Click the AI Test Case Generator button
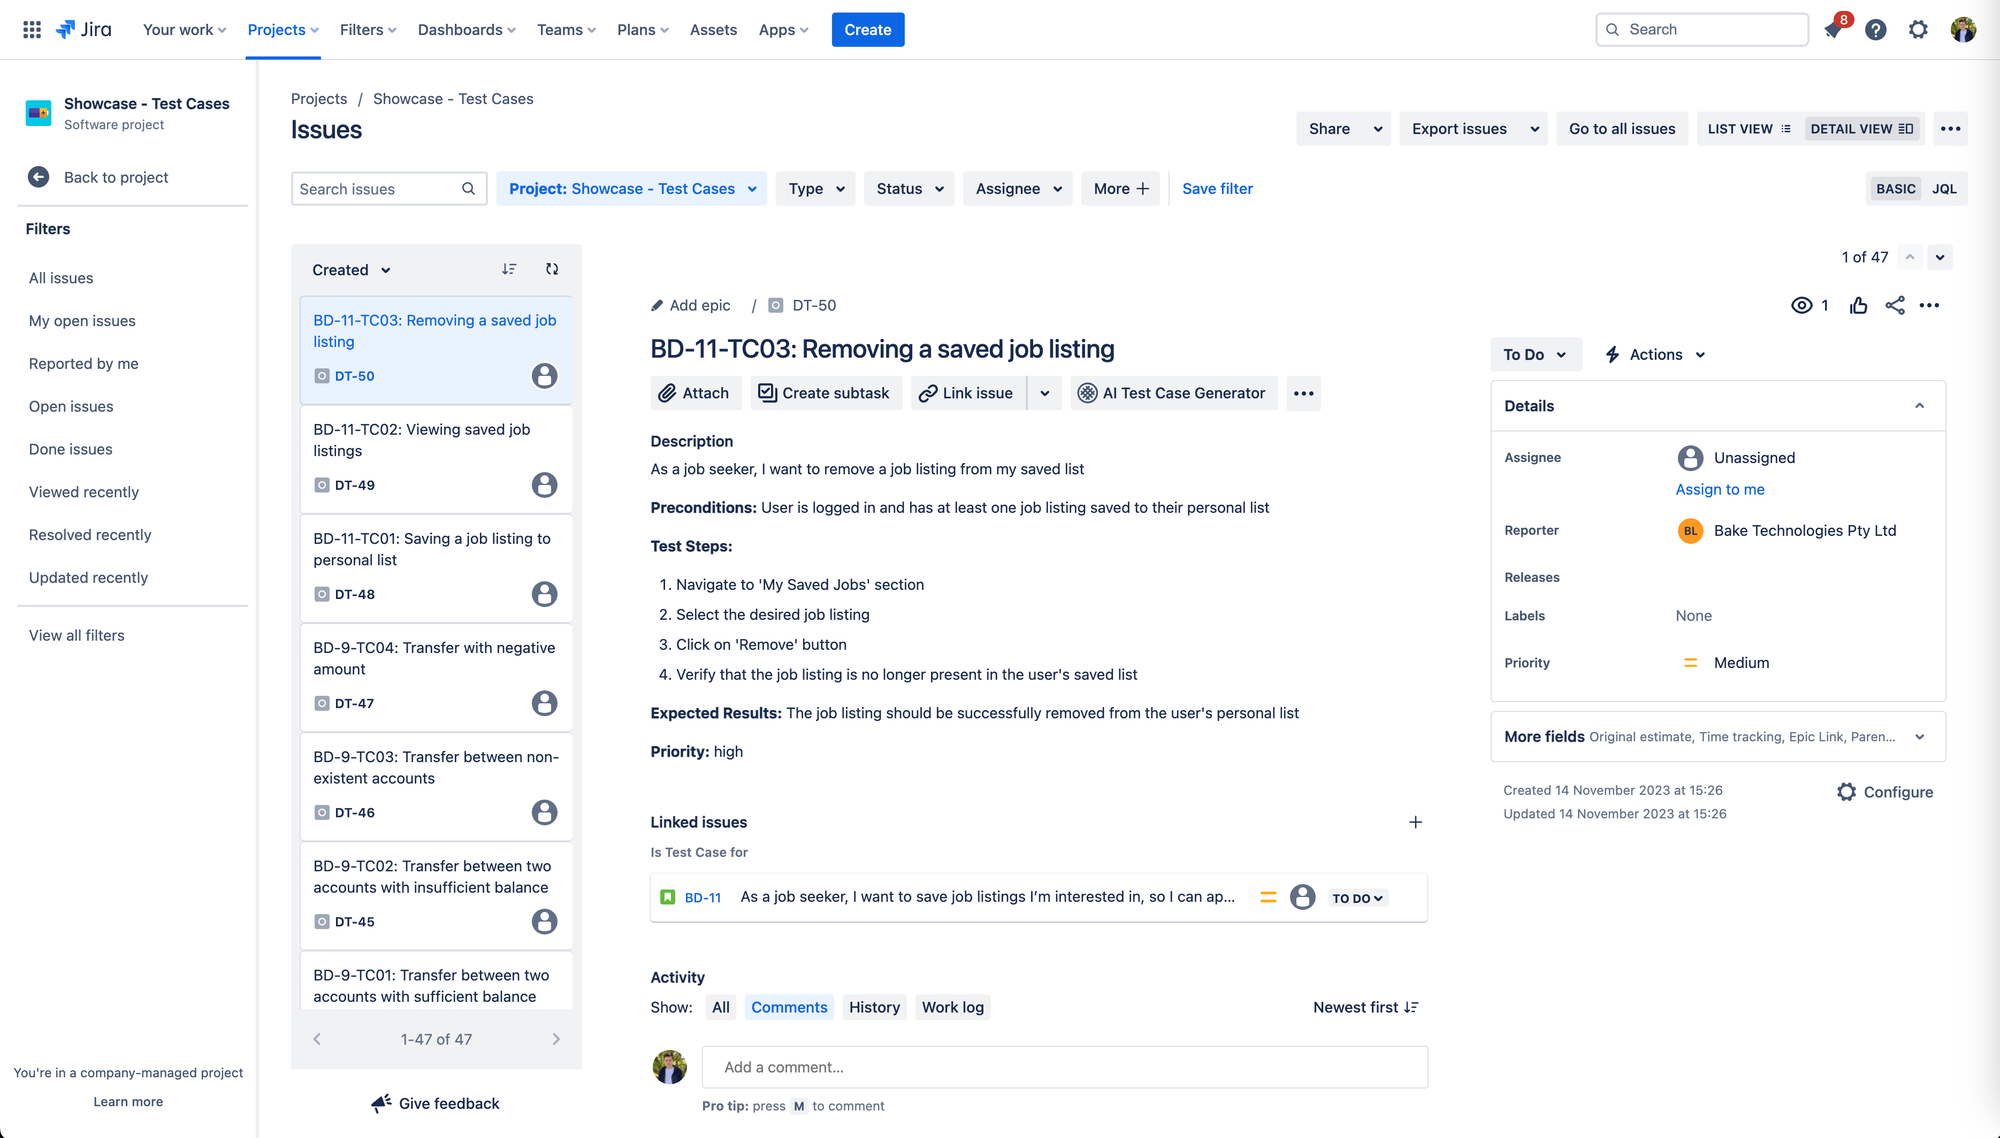2000x1138 pixels. 1173,393
